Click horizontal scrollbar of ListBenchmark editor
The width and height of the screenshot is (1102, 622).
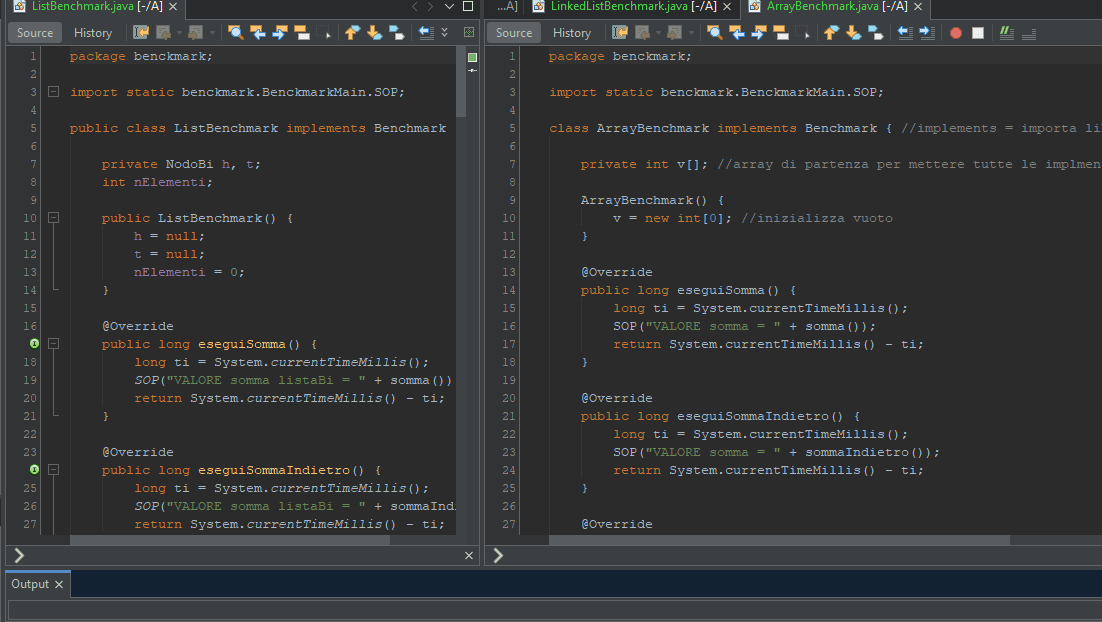pyautogui.click(x=230, y=540)
